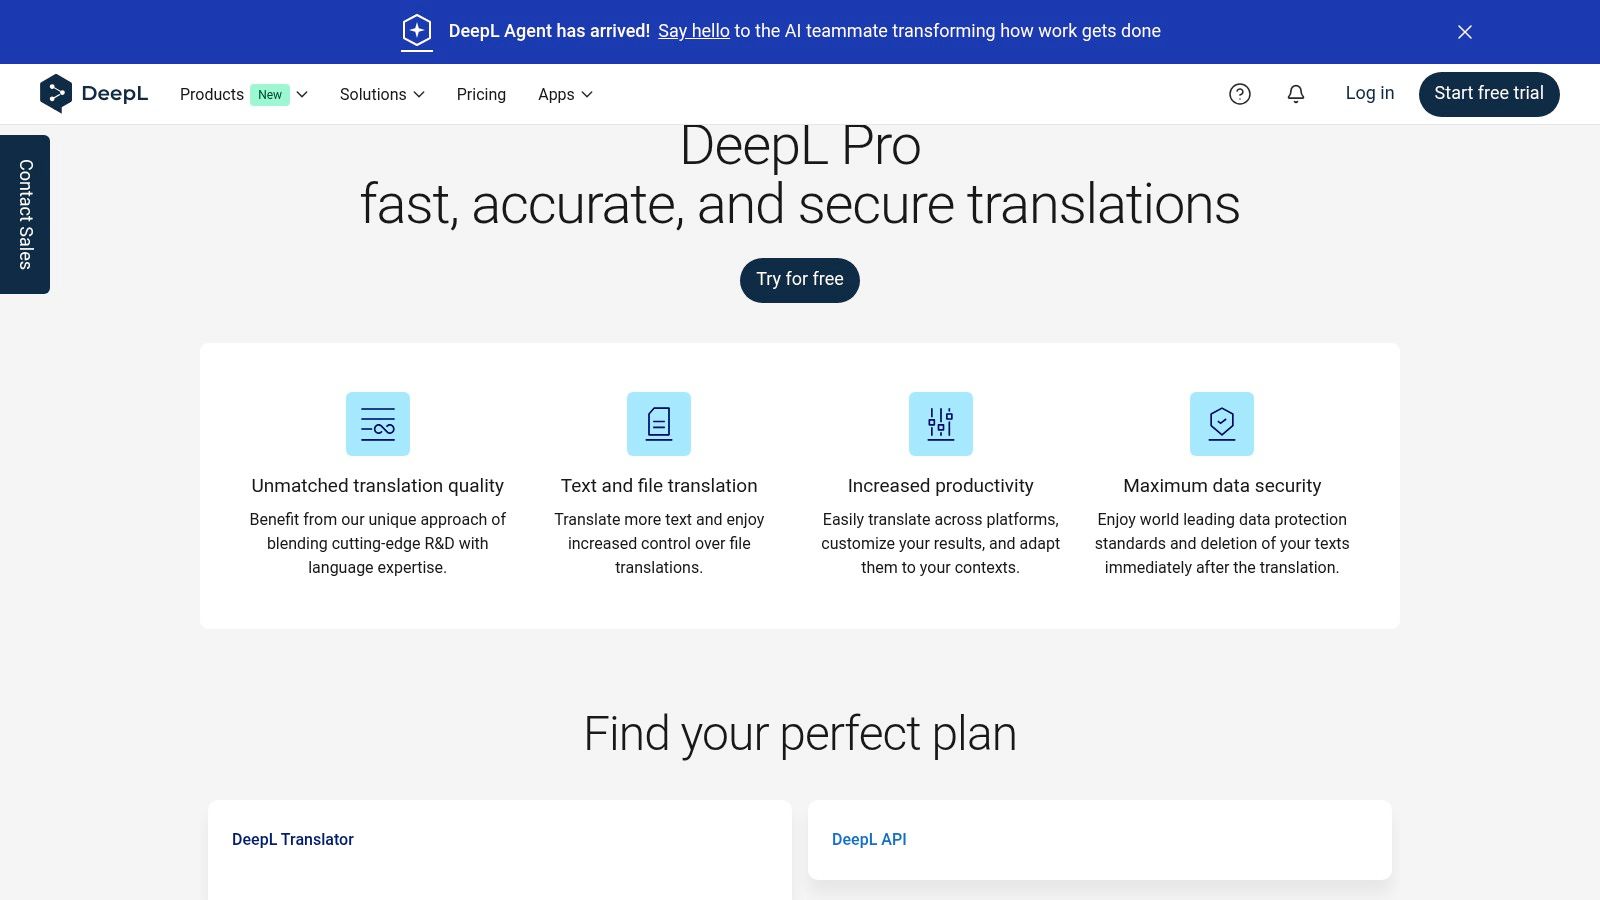Click 'Unmatched translation quality' heading
This screenshot has width=1600, height=900.
pos(378,486)
